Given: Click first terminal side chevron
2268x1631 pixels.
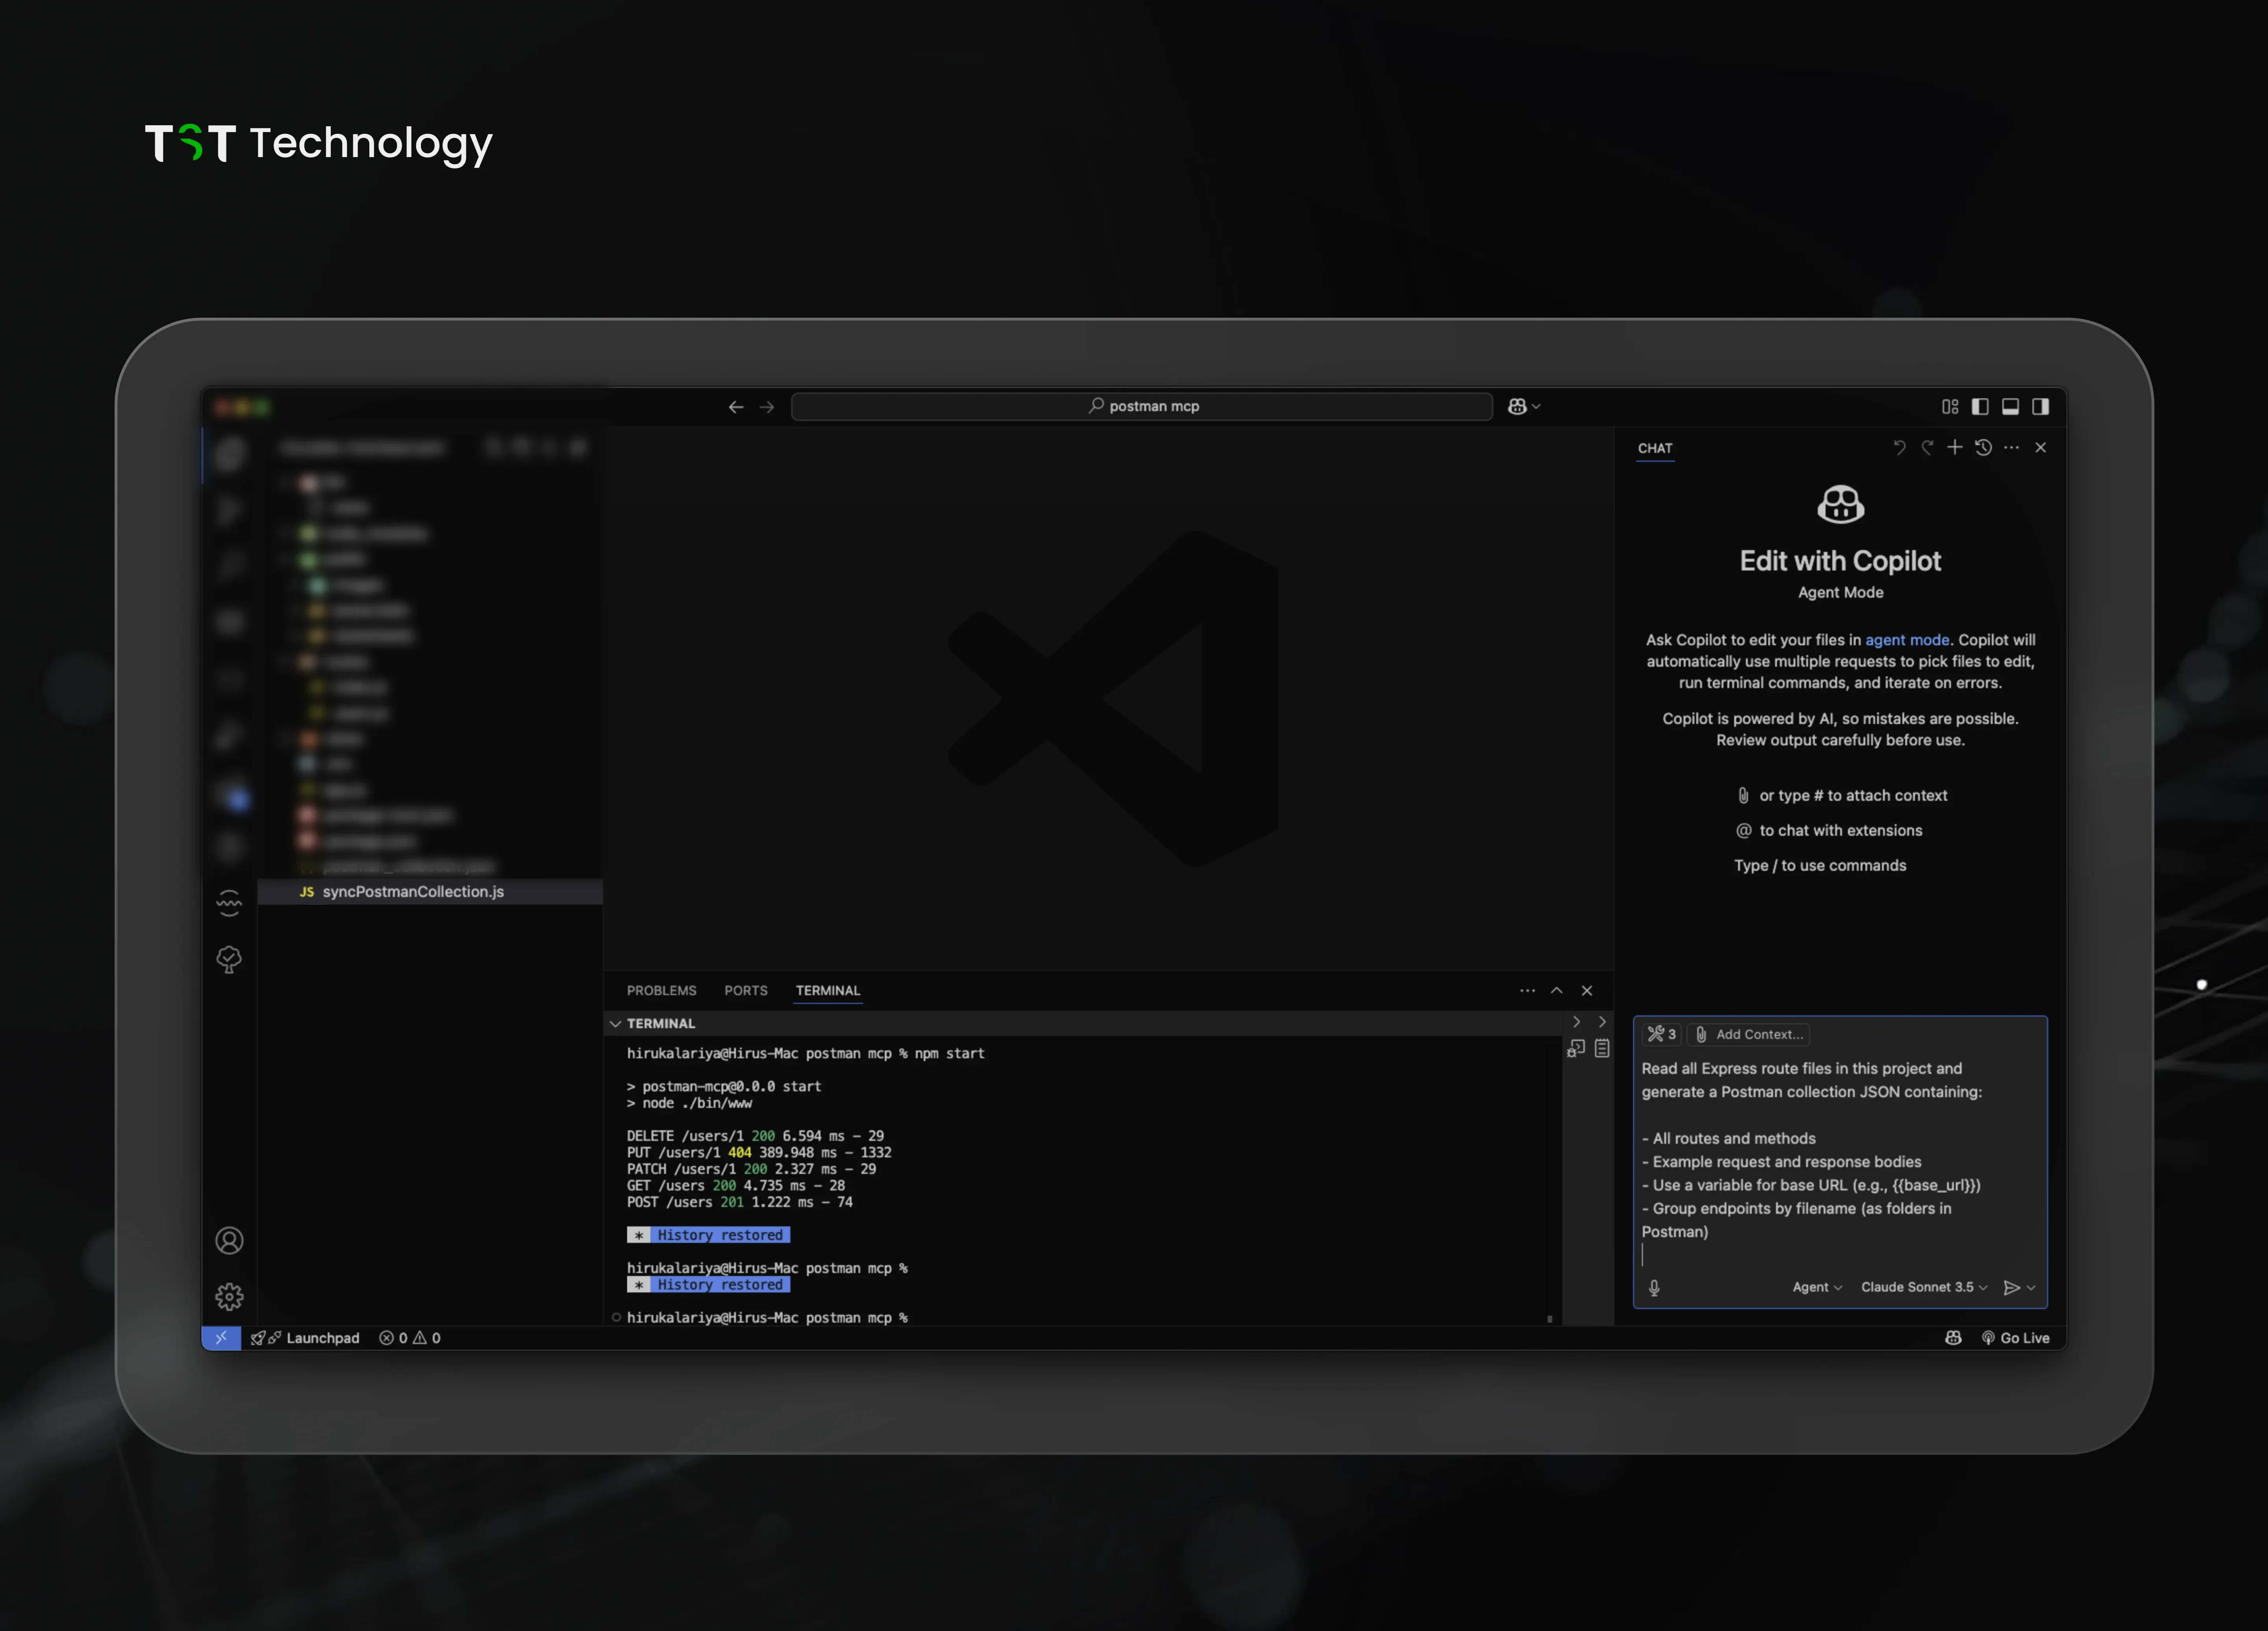Looking at the screenshot, I should click(x=1577, y=1022).
